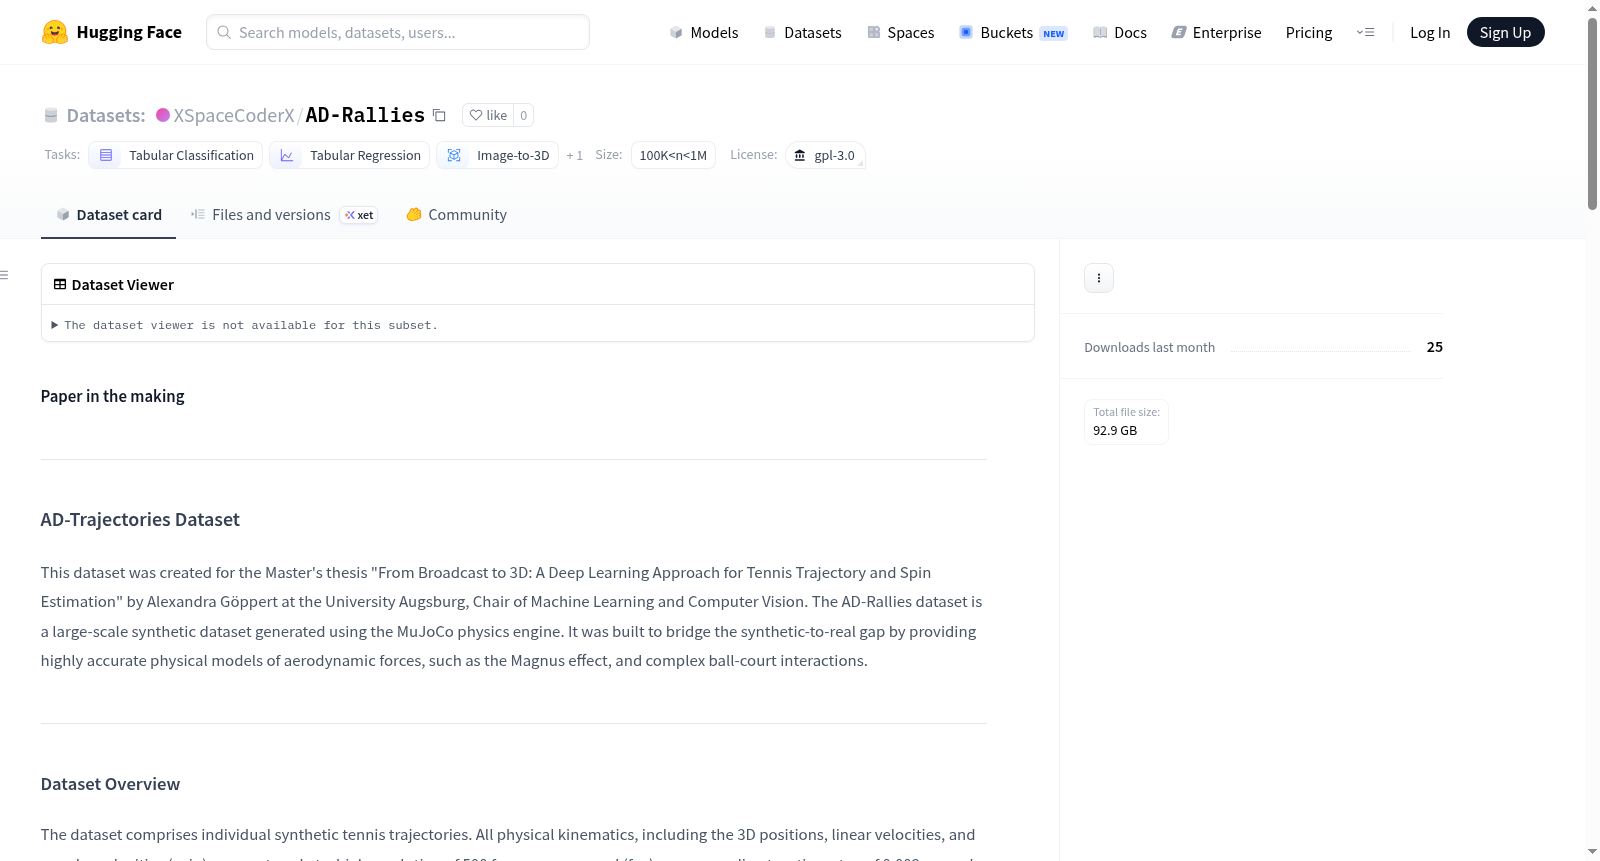Click the gpl-3.0 license tag

(825, 155)
